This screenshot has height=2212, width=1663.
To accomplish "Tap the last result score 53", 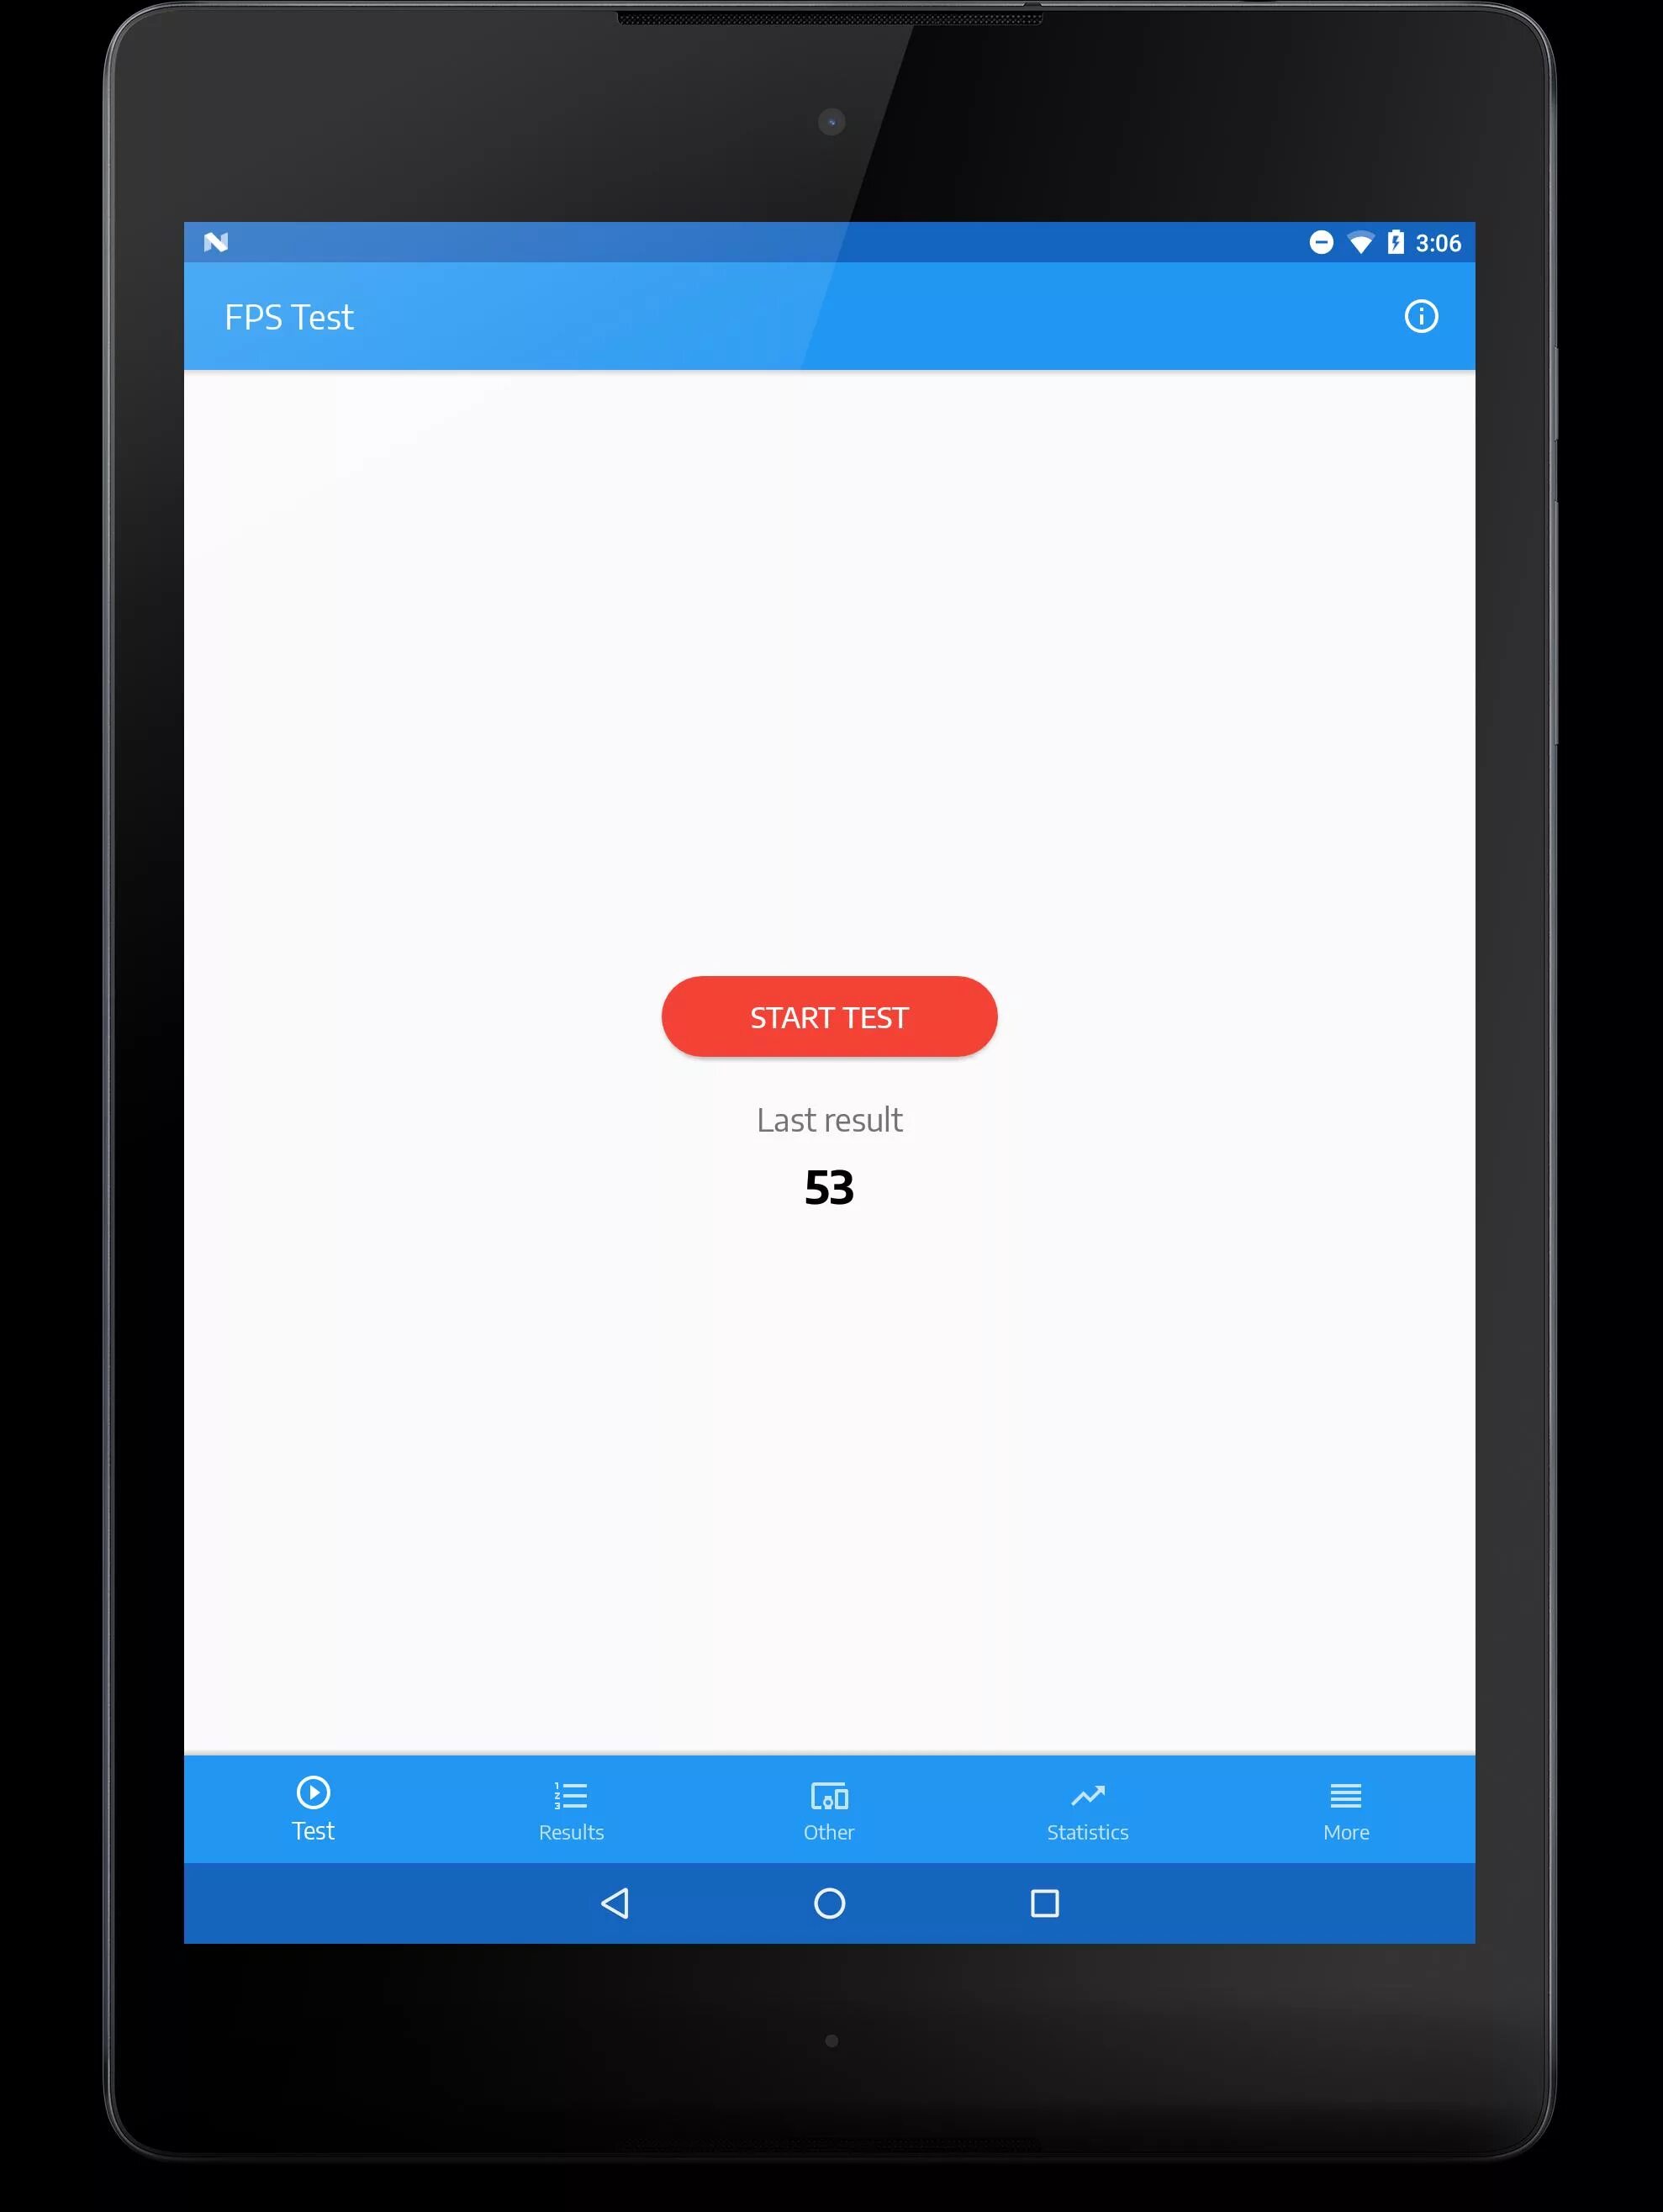I will 830,1188.
